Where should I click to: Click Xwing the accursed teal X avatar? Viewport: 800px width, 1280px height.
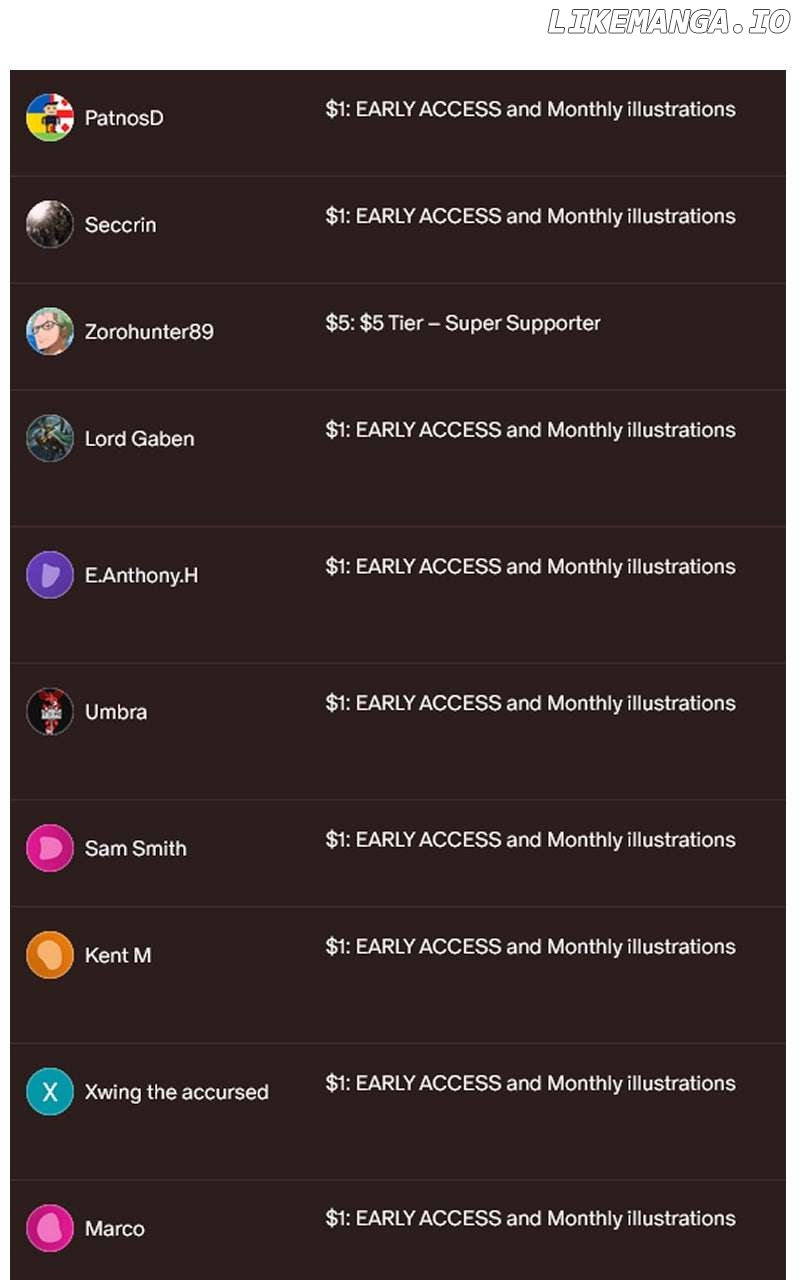coord(50,1092)
